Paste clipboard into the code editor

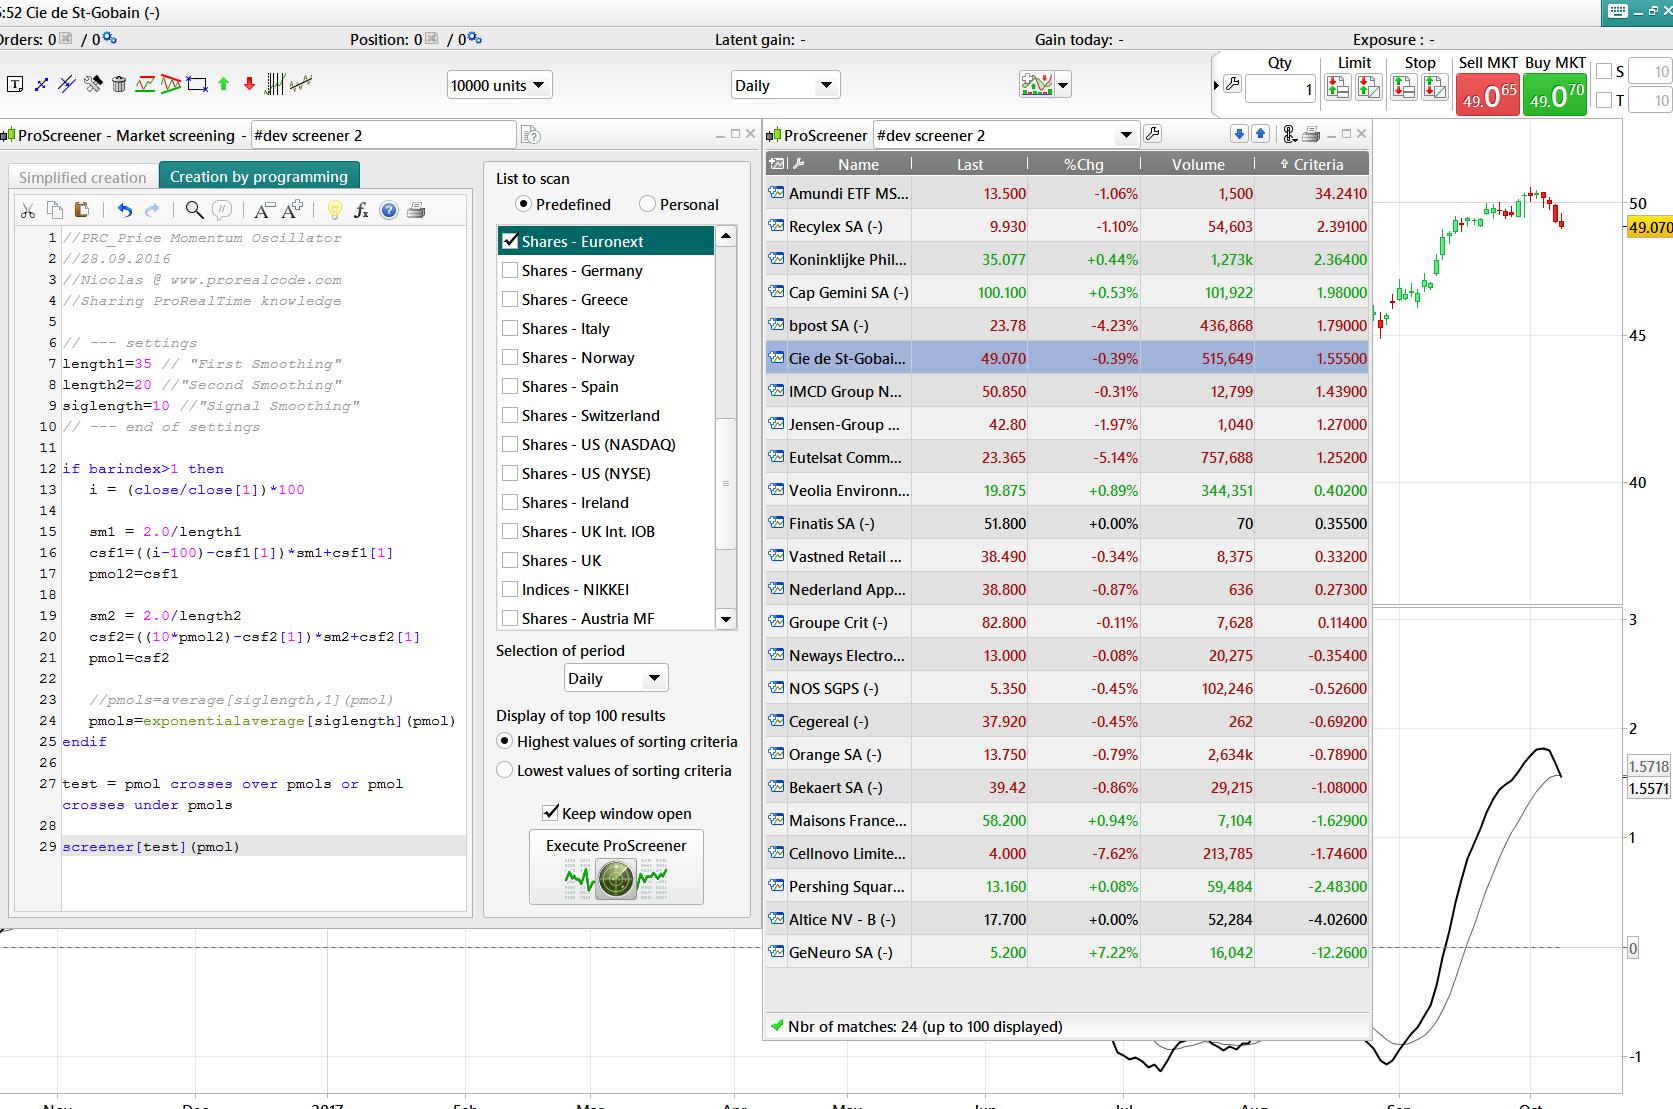[82, 210]
